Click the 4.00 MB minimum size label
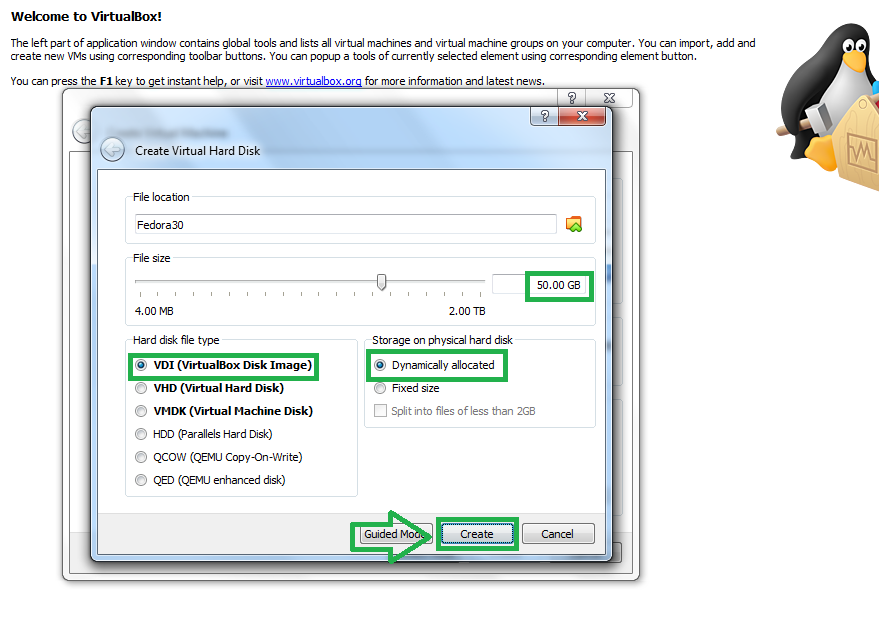The width and height of the screenshot is (879, 631). tap(154, 311)
